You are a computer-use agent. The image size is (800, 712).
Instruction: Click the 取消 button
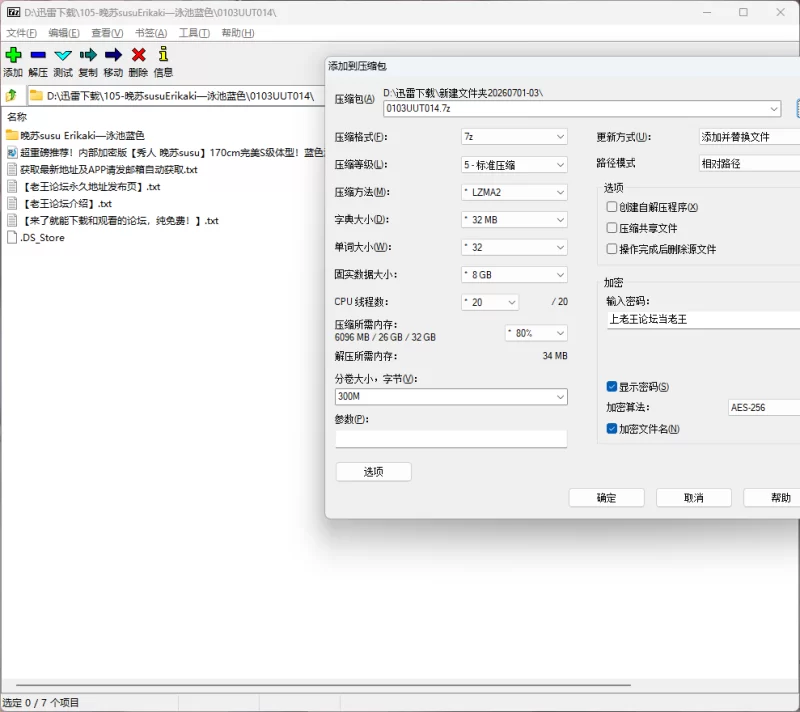pyautogui.click(x=694, y=498)
